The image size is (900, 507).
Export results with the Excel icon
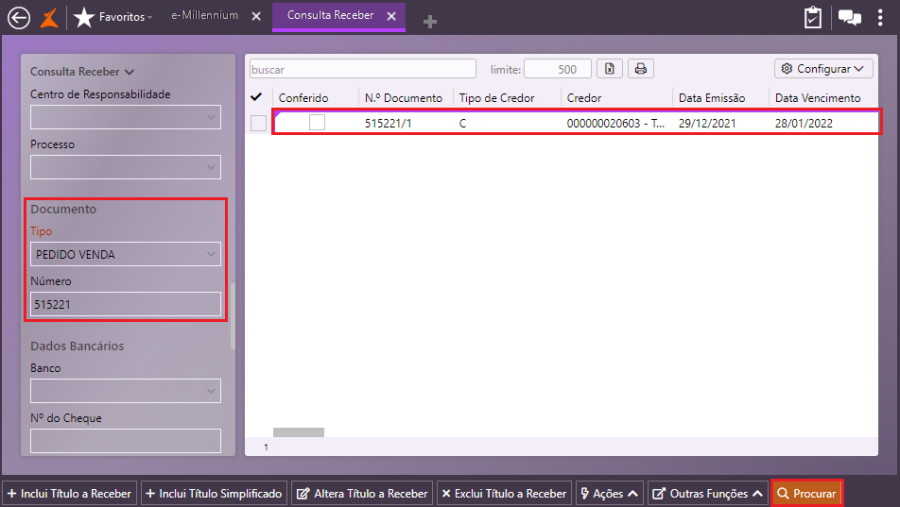[x=610, y=69]
